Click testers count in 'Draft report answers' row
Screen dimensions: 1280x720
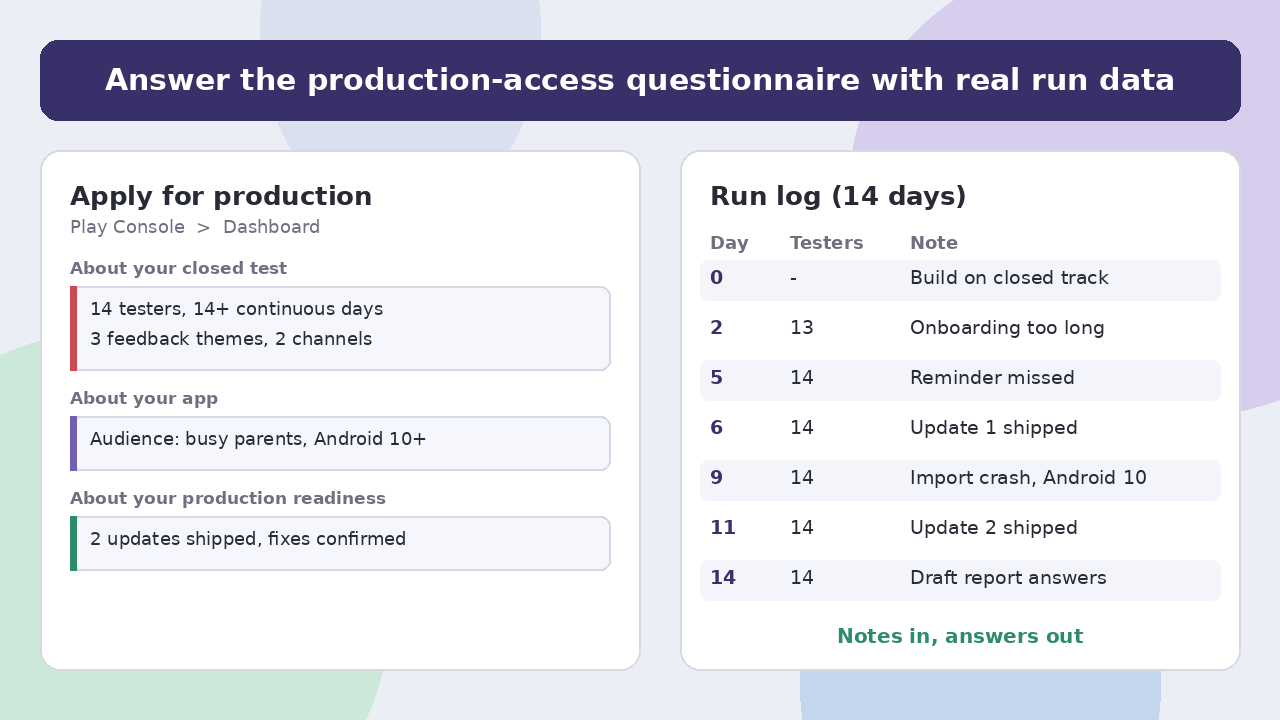(802, 578)
